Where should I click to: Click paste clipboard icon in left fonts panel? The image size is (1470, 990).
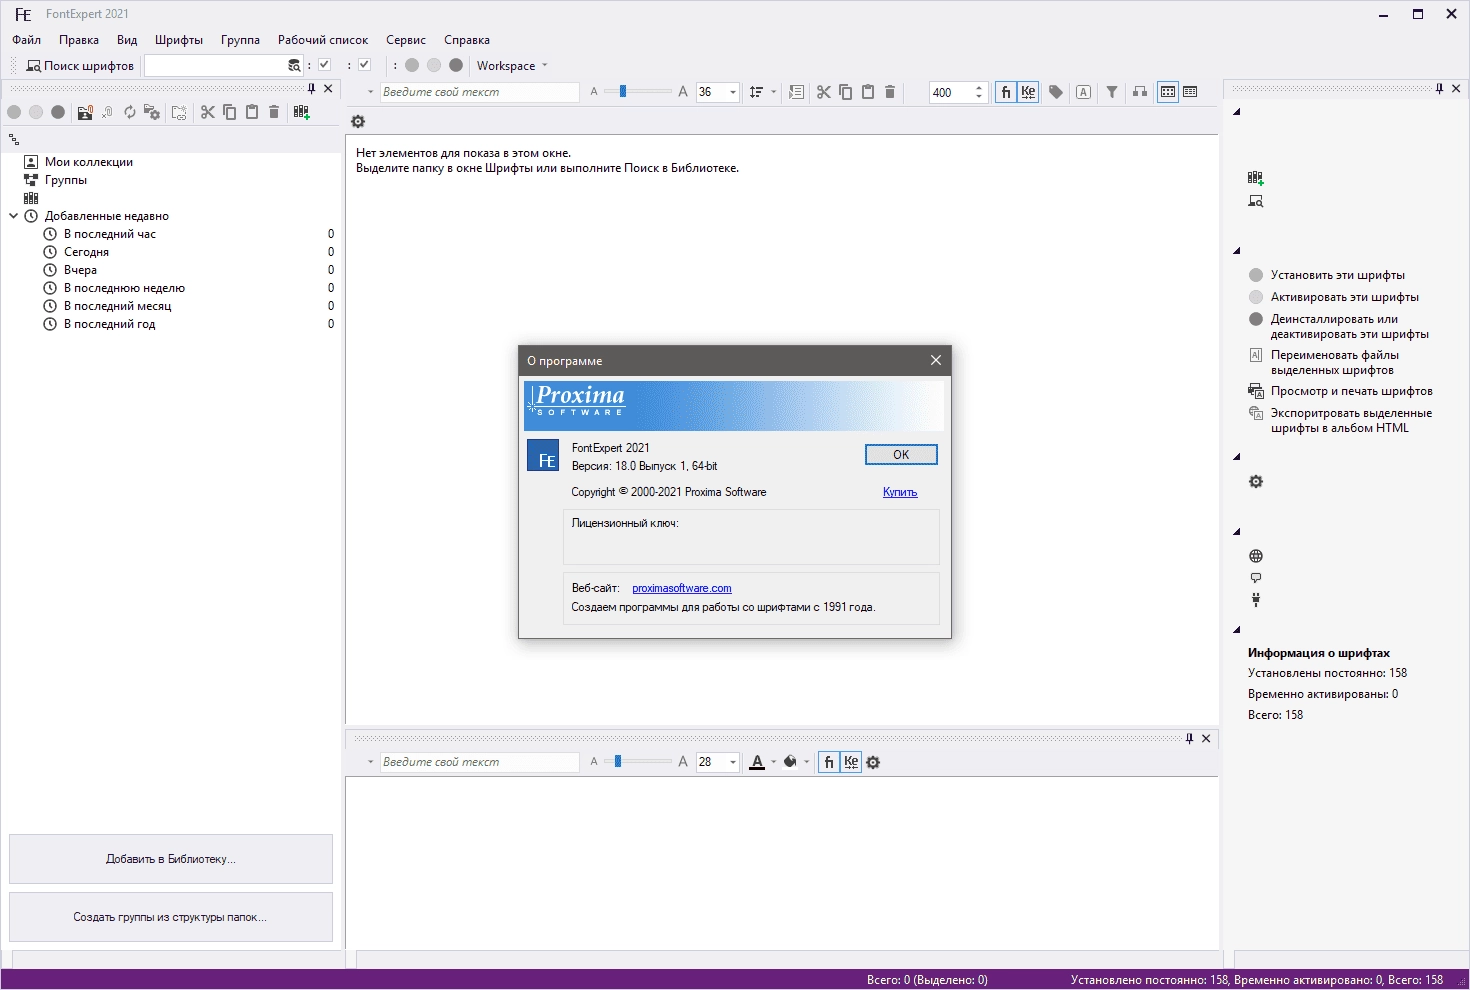coord(252,112)
